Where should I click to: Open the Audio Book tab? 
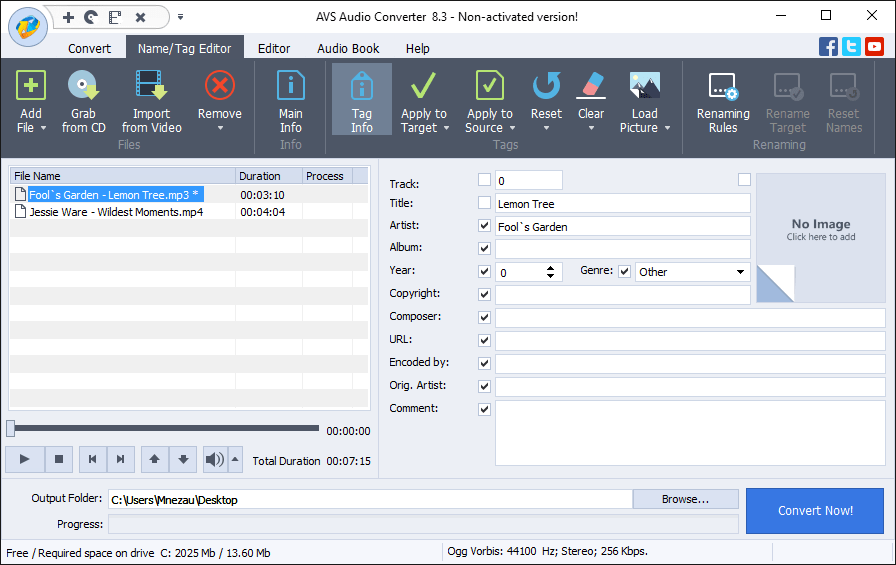(x=348, y=49)
